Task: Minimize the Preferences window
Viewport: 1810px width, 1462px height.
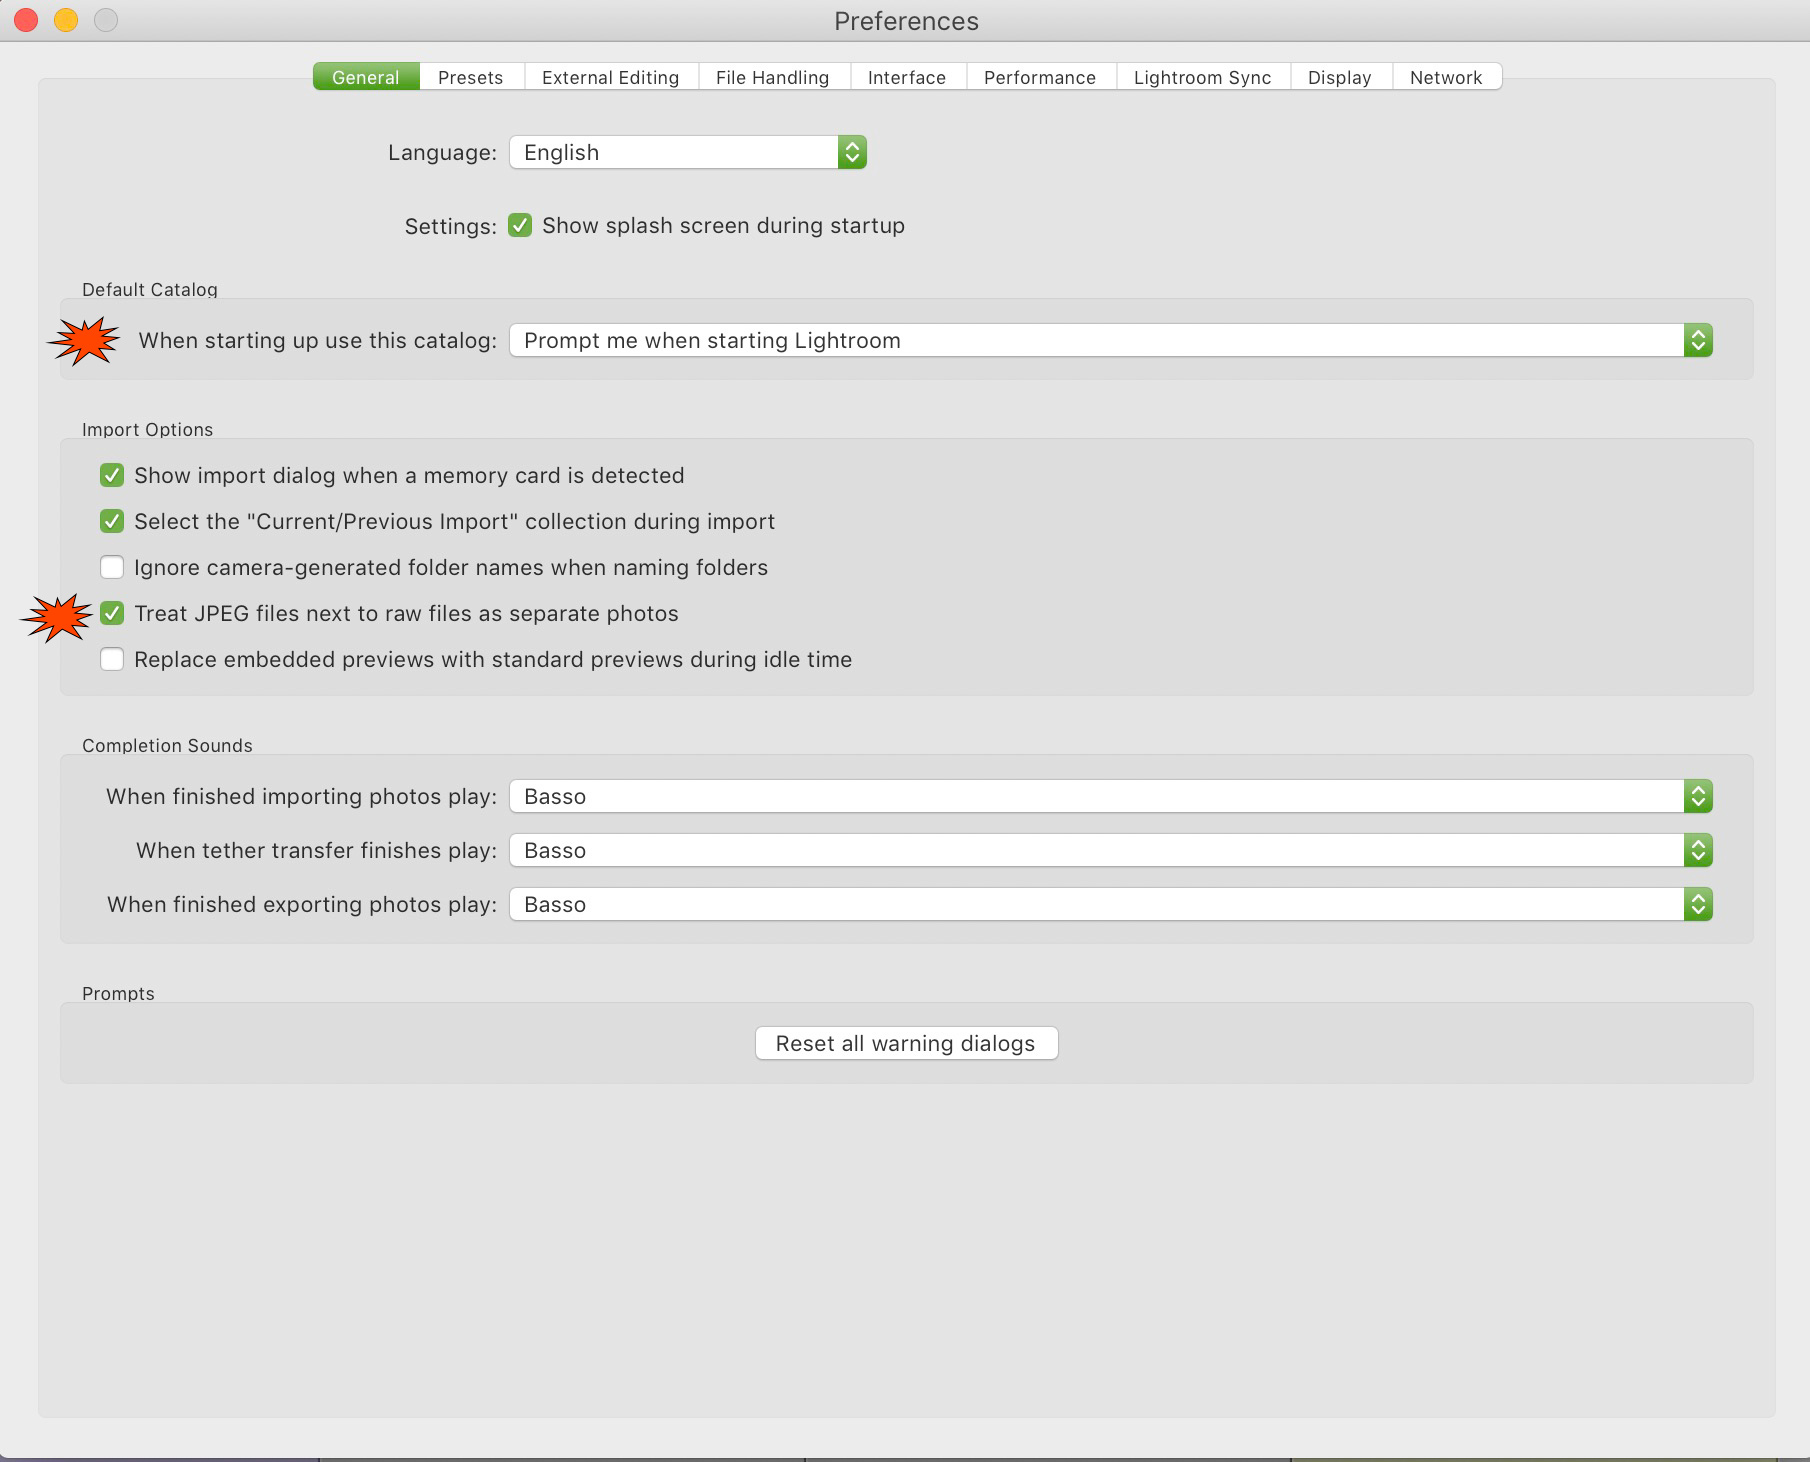Action: (x=66, y=20)
